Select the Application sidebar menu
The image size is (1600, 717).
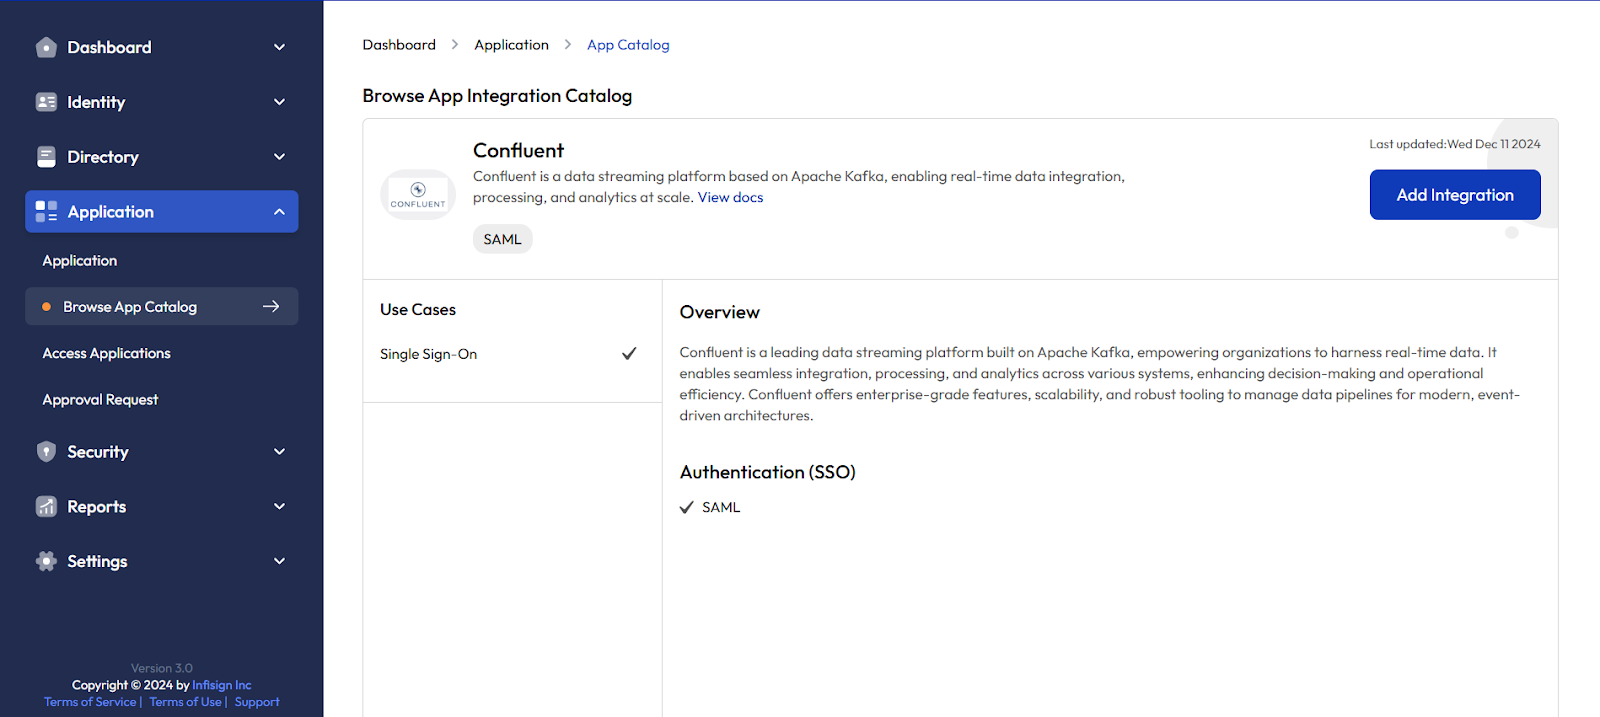coord(162,212)
